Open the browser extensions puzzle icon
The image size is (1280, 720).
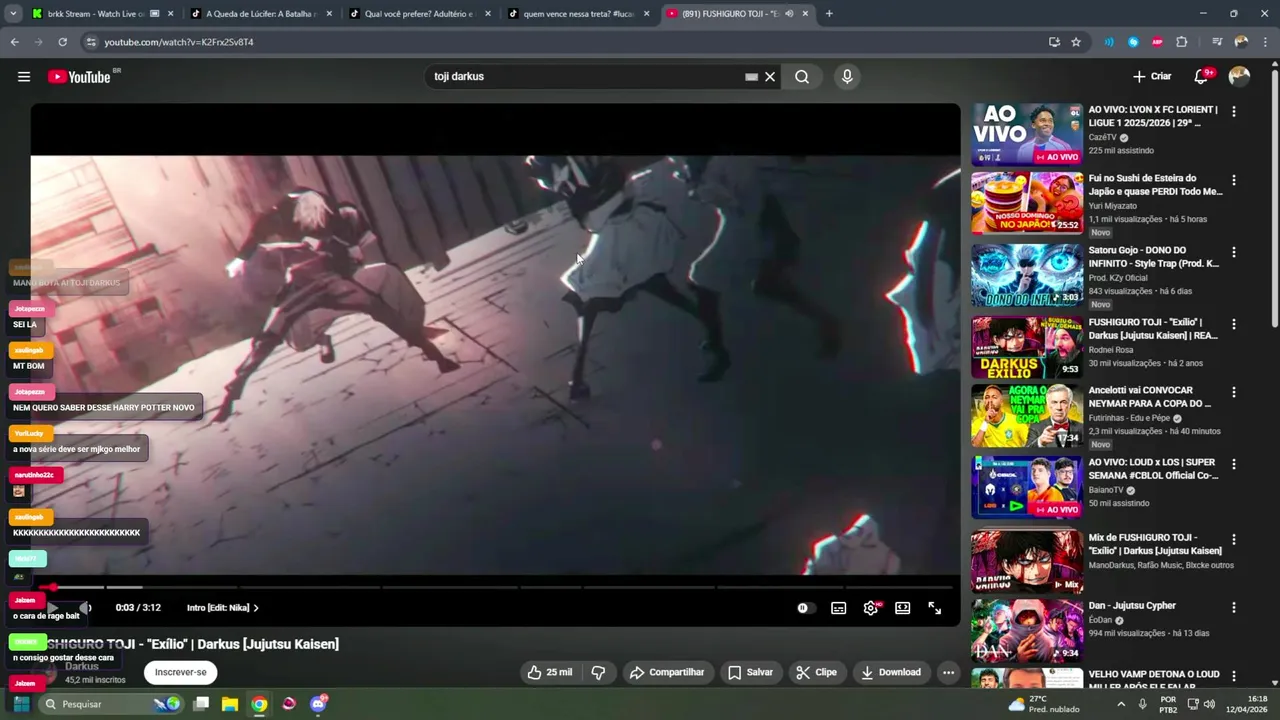coord(1182,42)
